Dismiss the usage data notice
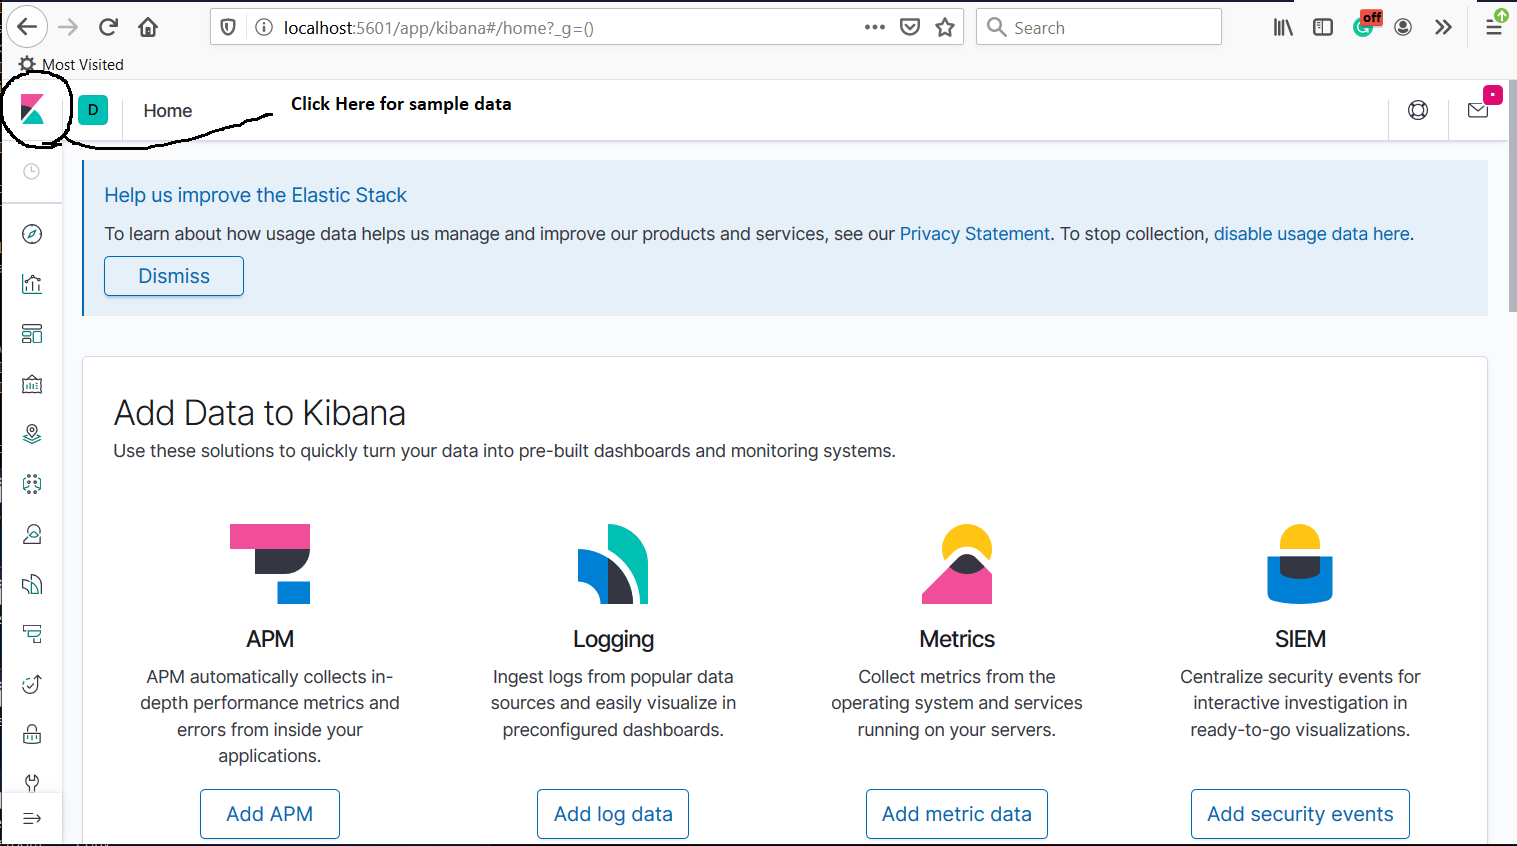The height and width of the screenshot is (846, 1517). pos(174,276)
